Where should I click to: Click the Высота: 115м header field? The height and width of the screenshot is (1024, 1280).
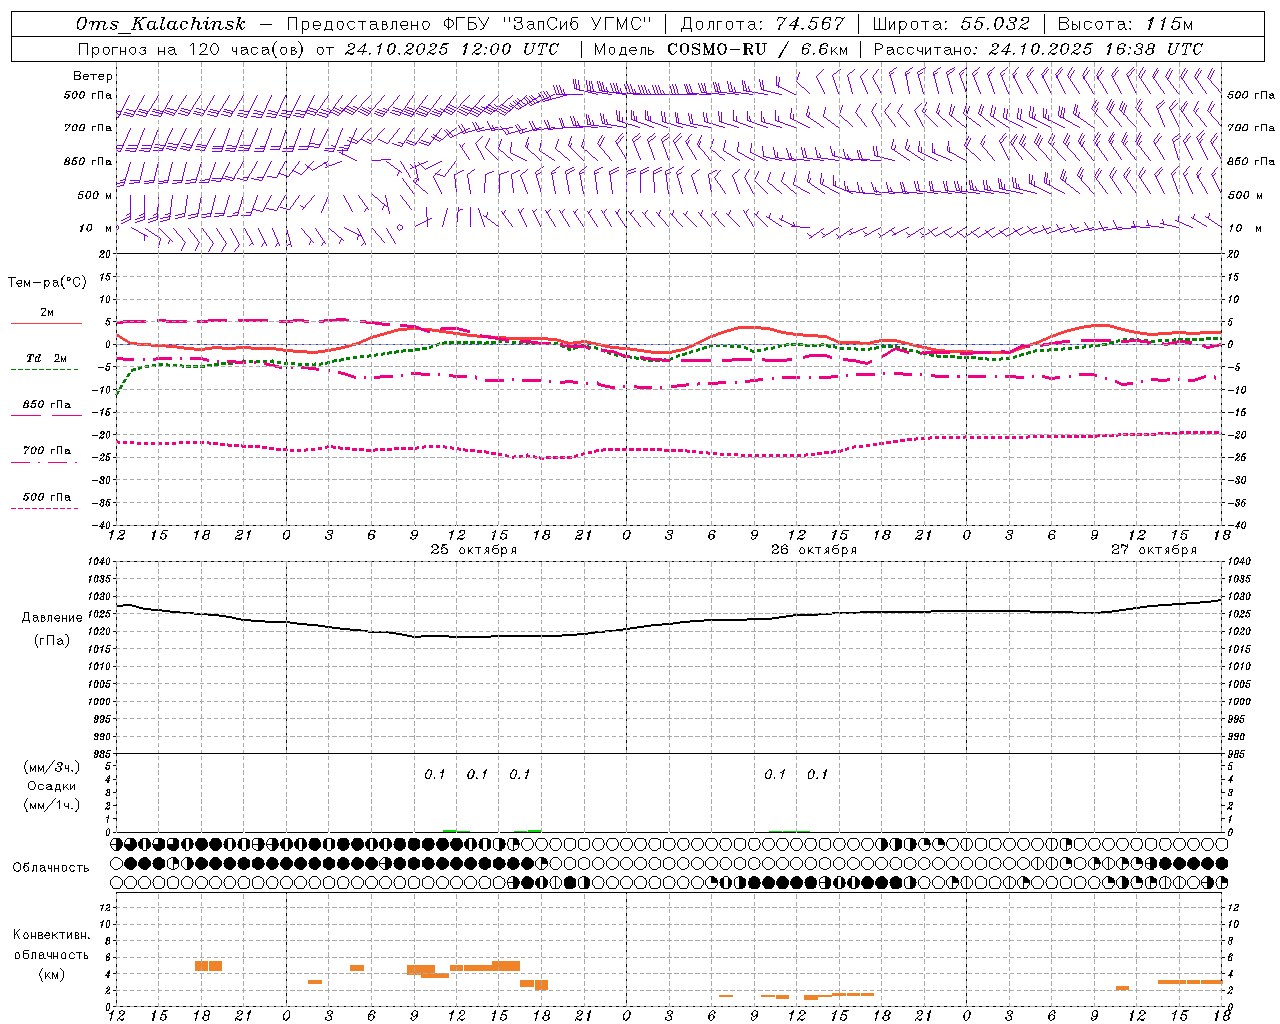pyautogui.click(x=1125, y=24)
